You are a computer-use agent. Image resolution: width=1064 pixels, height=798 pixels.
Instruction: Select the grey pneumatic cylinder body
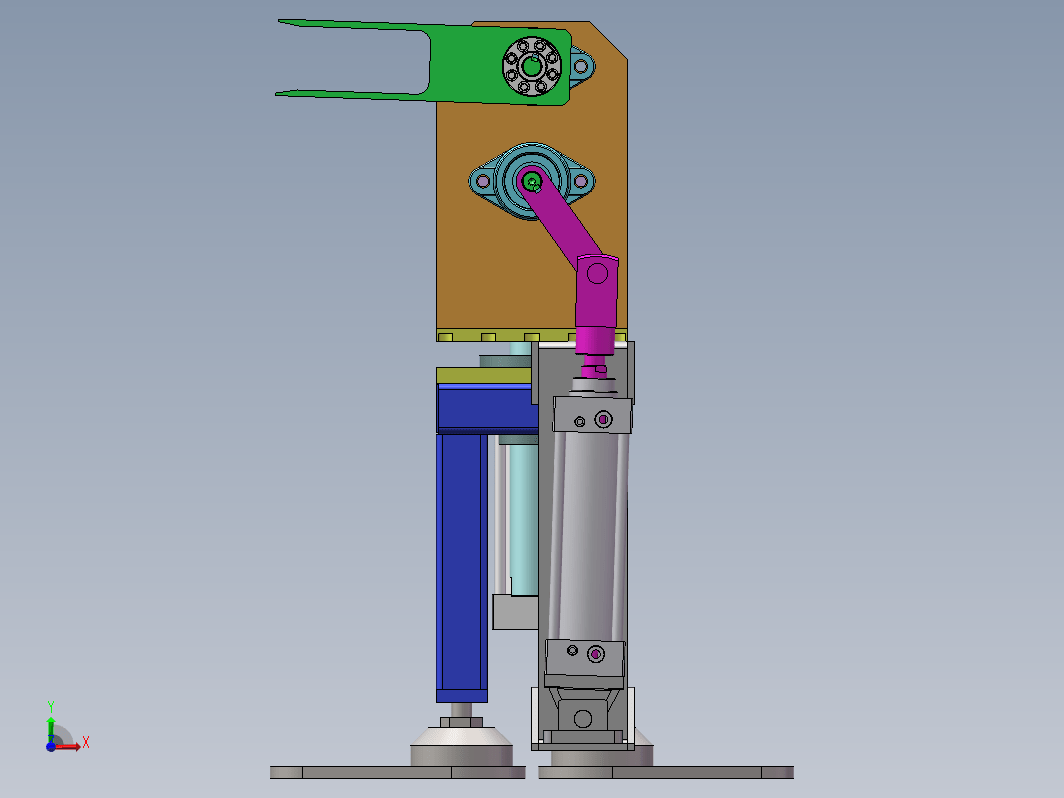(x=588, y=536)
